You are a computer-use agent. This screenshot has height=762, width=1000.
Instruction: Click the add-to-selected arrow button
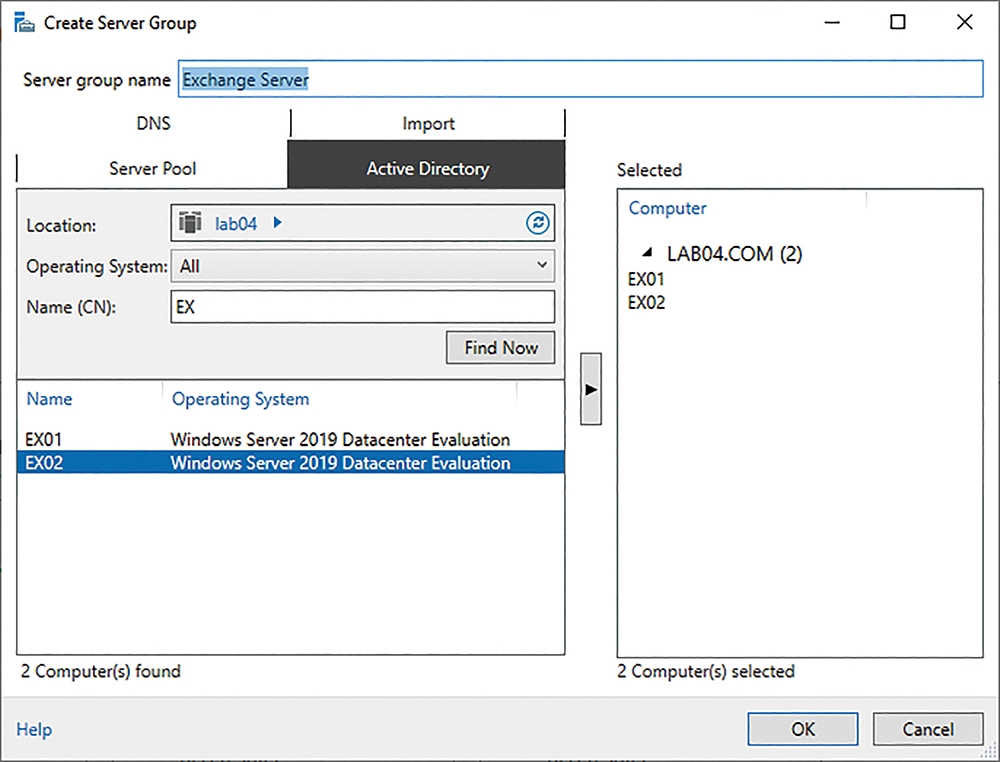tap(591, 389)
